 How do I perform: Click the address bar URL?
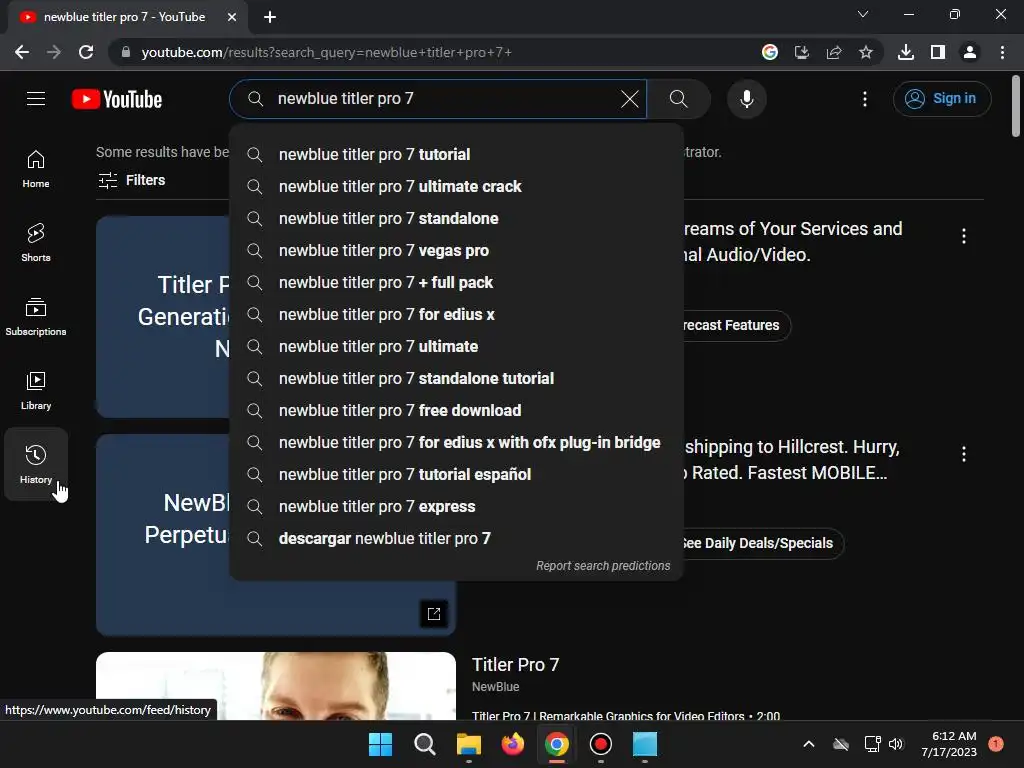(327, 52)
